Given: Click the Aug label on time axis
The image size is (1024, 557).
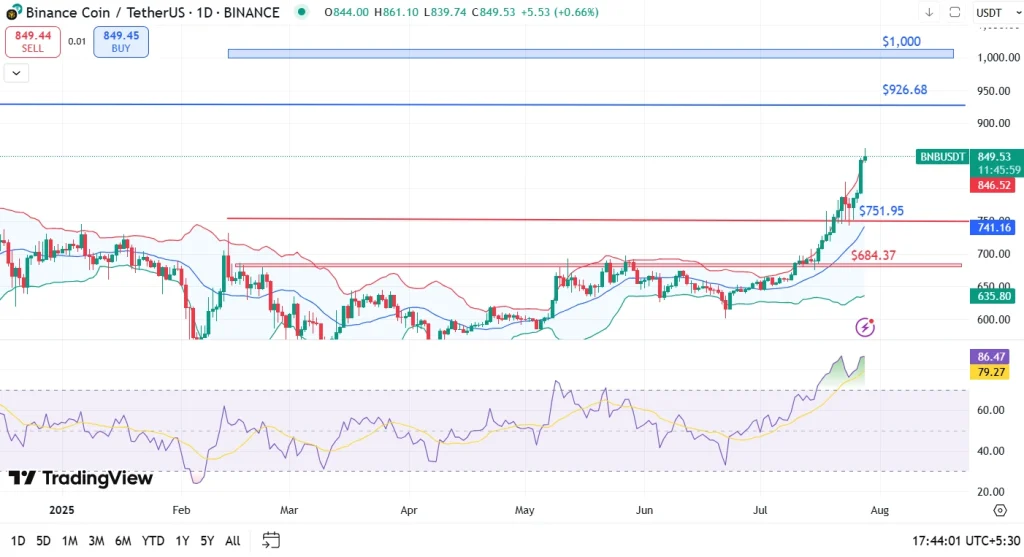Looking at the screenshot, I should 879,510.
